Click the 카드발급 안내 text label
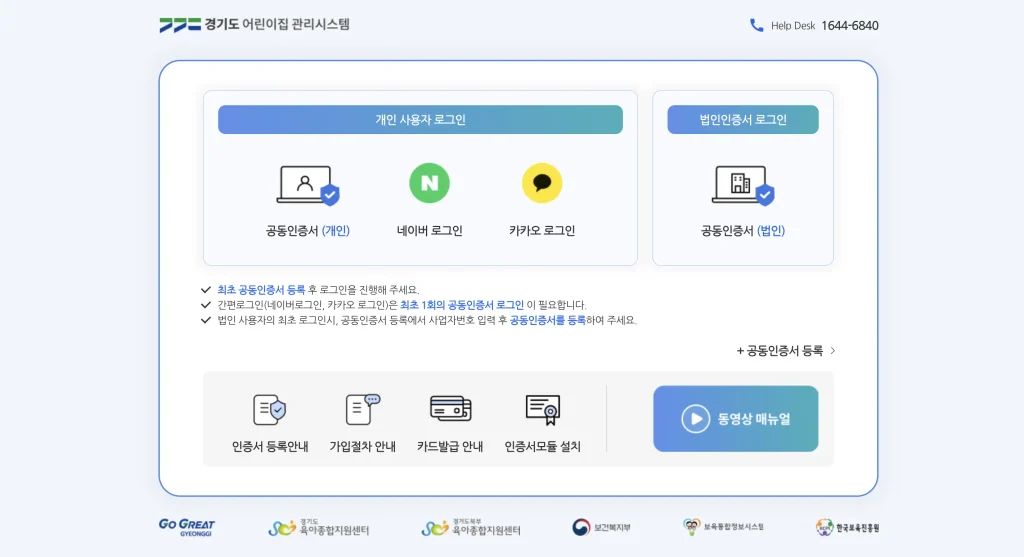The width and height of the screenshot is (1024, 557). tap(450, 447)
